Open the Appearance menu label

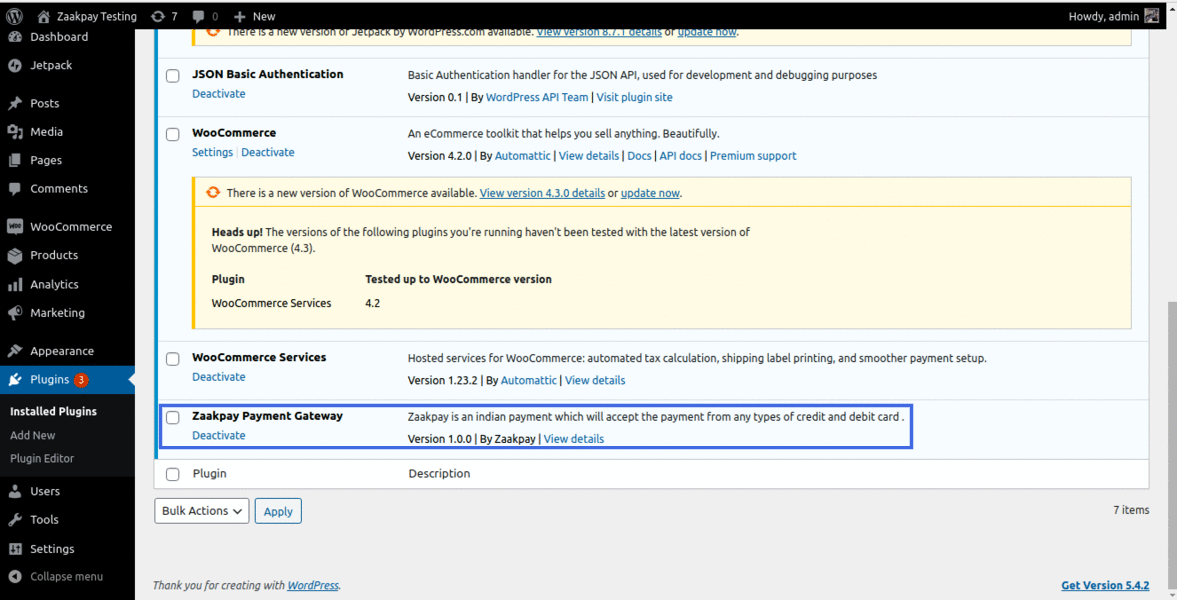(x=62, y=351)
